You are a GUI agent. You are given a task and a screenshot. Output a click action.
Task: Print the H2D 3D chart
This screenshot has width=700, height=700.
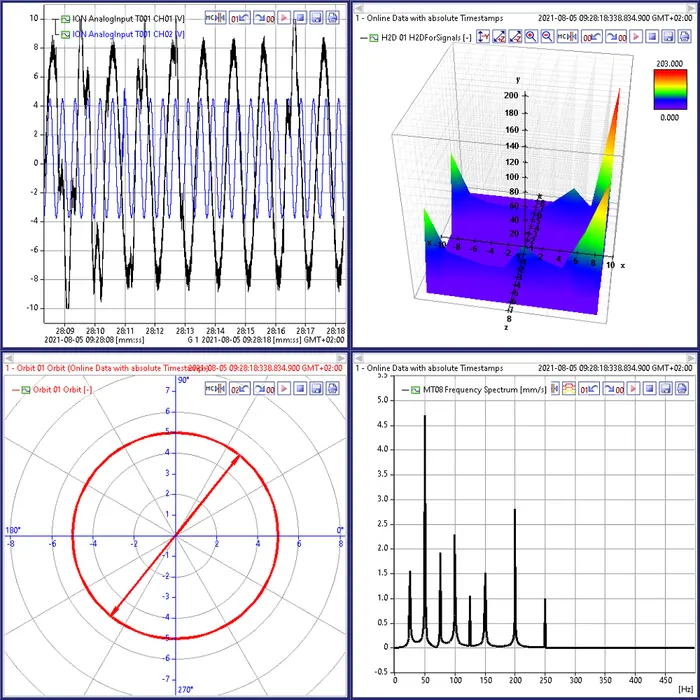685,37
